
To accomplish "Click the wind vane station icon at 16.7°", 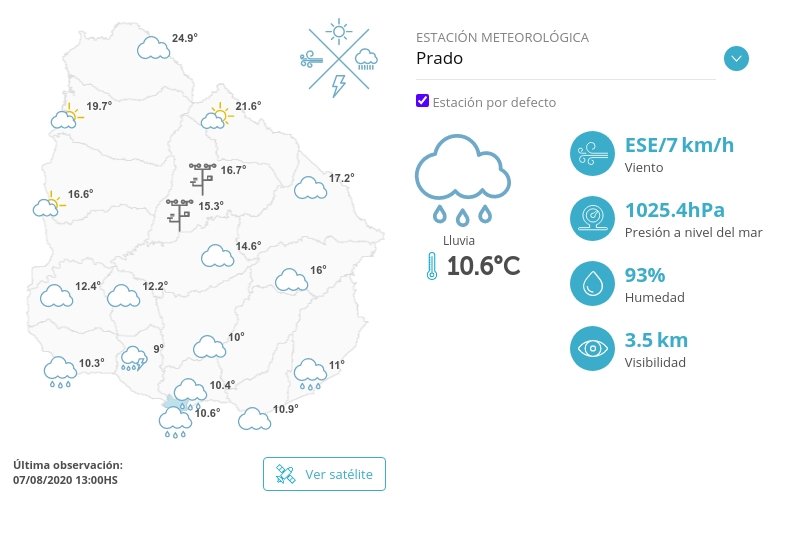I will [x=203, y=177].
